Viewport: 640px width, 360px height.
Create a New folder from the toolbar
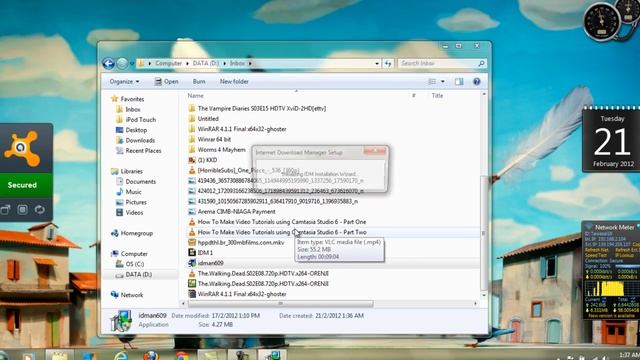tap(234, 82)
